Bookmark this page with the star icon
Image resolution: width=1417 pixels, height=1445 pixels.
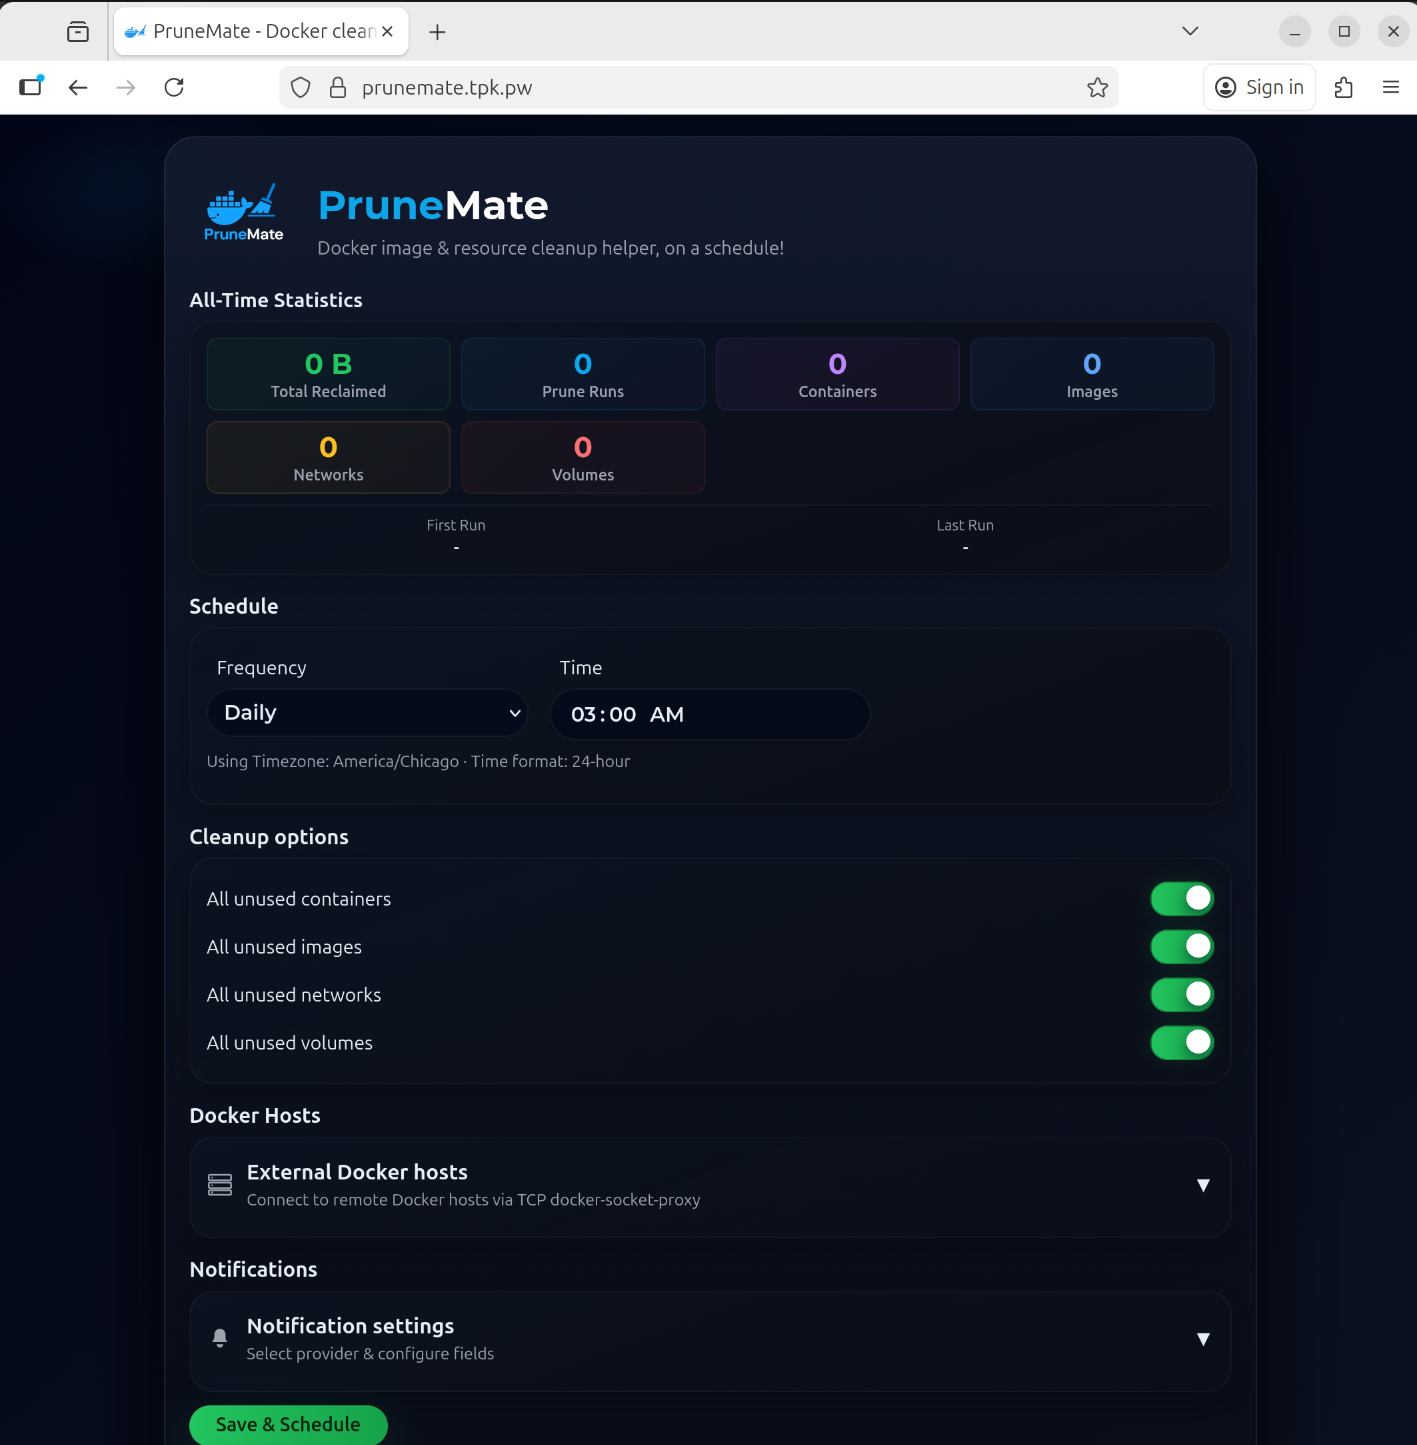tap(1097, 88)
